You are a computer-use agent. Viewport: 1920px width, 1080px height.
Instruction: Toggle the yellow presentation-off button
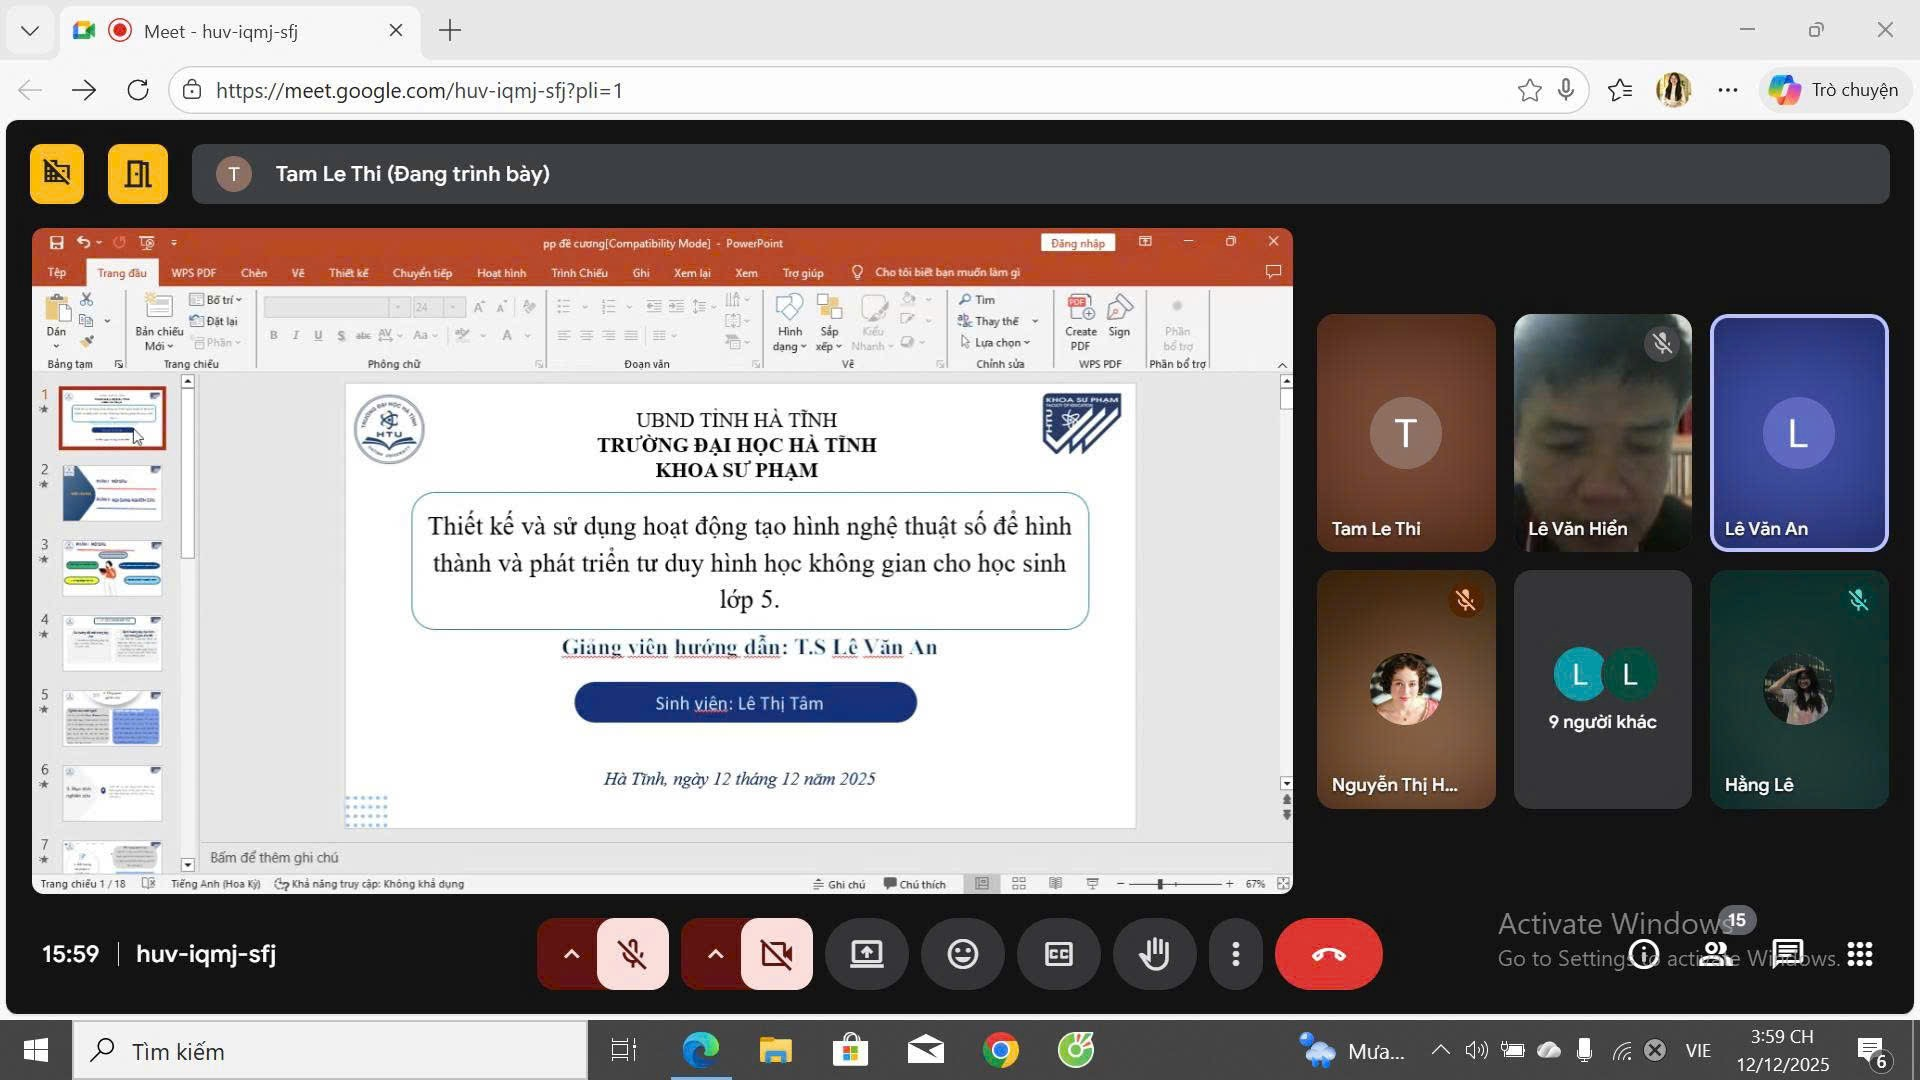[57, 174]
